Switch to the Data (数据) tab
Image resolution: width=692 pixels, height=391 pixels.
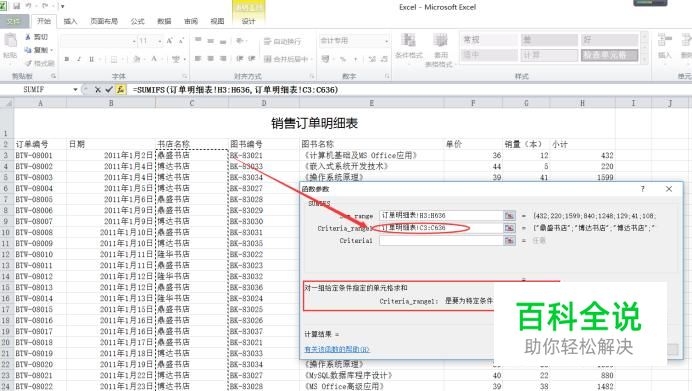point(164,21)
